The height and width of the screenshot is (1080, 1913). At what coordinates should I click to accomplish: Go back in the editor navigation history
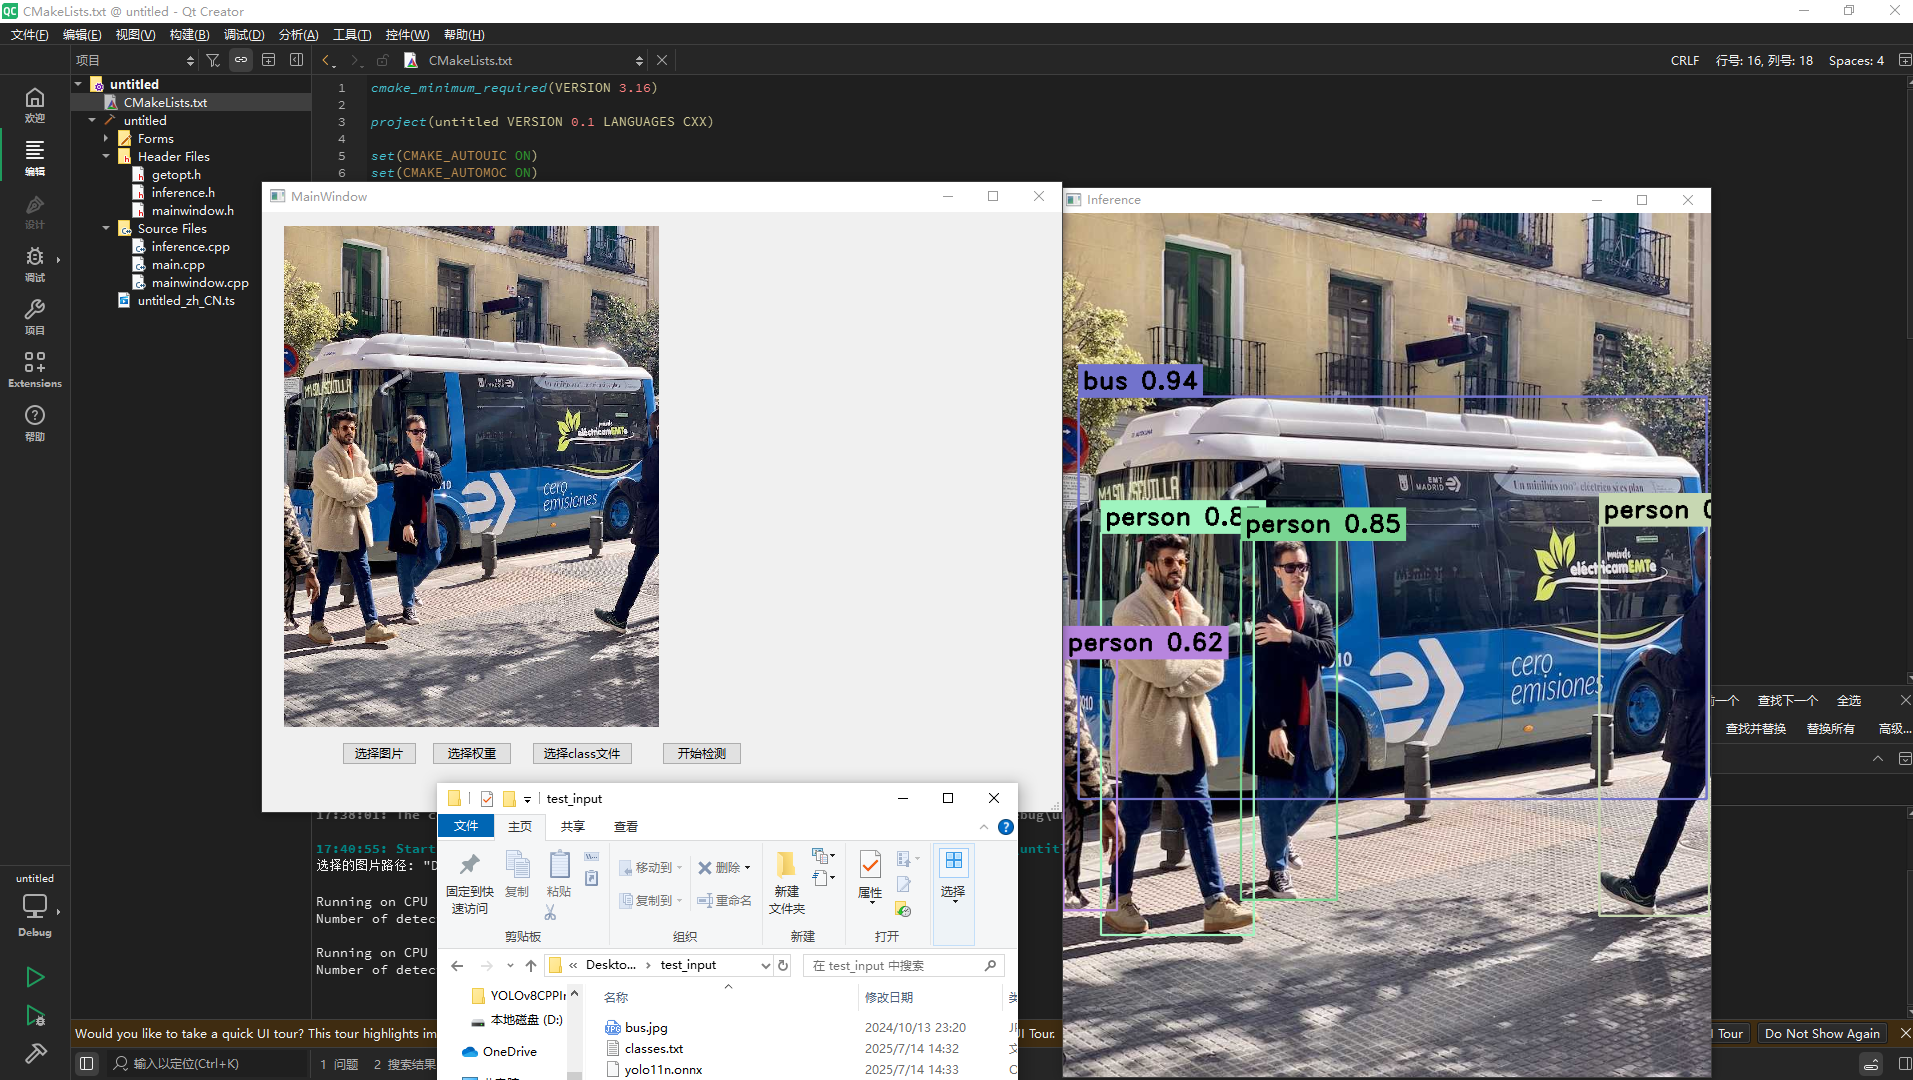(x=327, y=61)
